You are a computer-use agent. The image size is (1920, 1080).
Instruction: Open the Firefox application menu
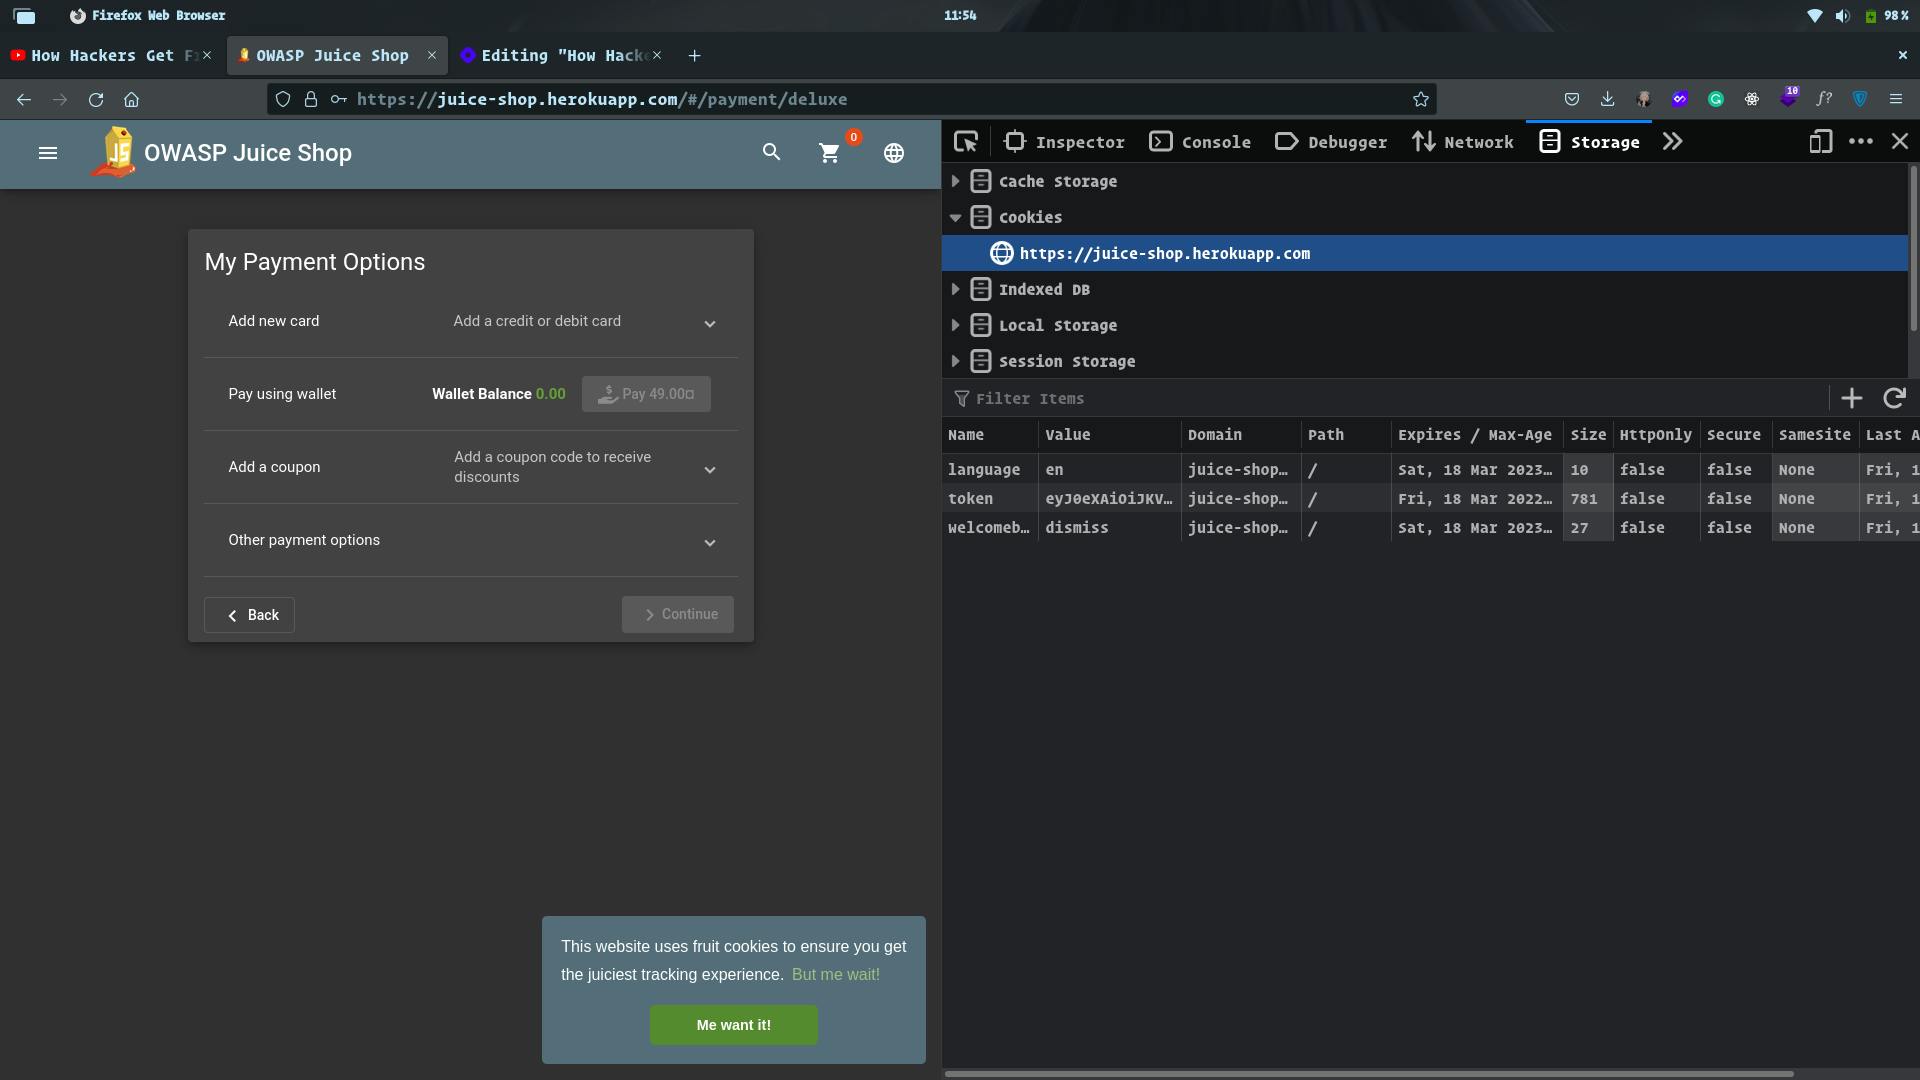(1895, 99)
